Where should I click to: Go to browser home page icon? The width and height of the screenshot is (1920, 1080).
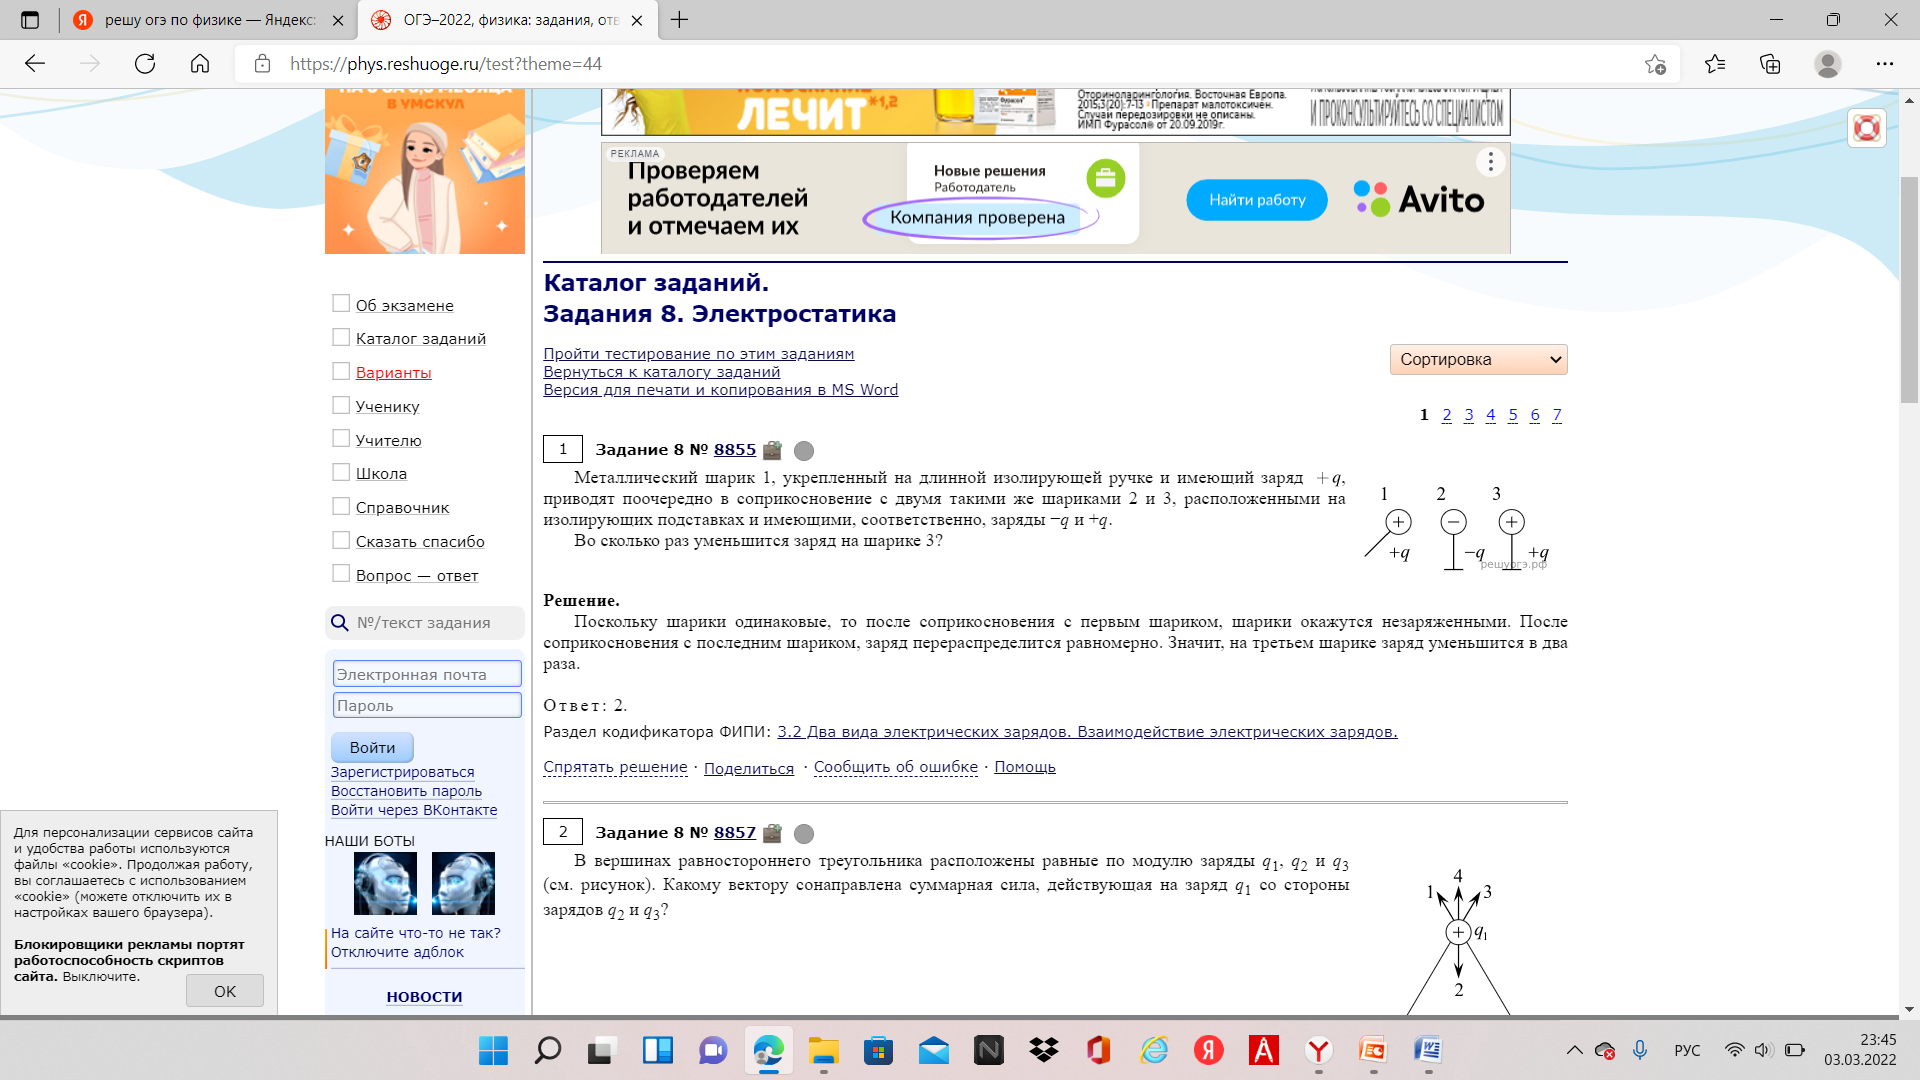coord(200,64)
